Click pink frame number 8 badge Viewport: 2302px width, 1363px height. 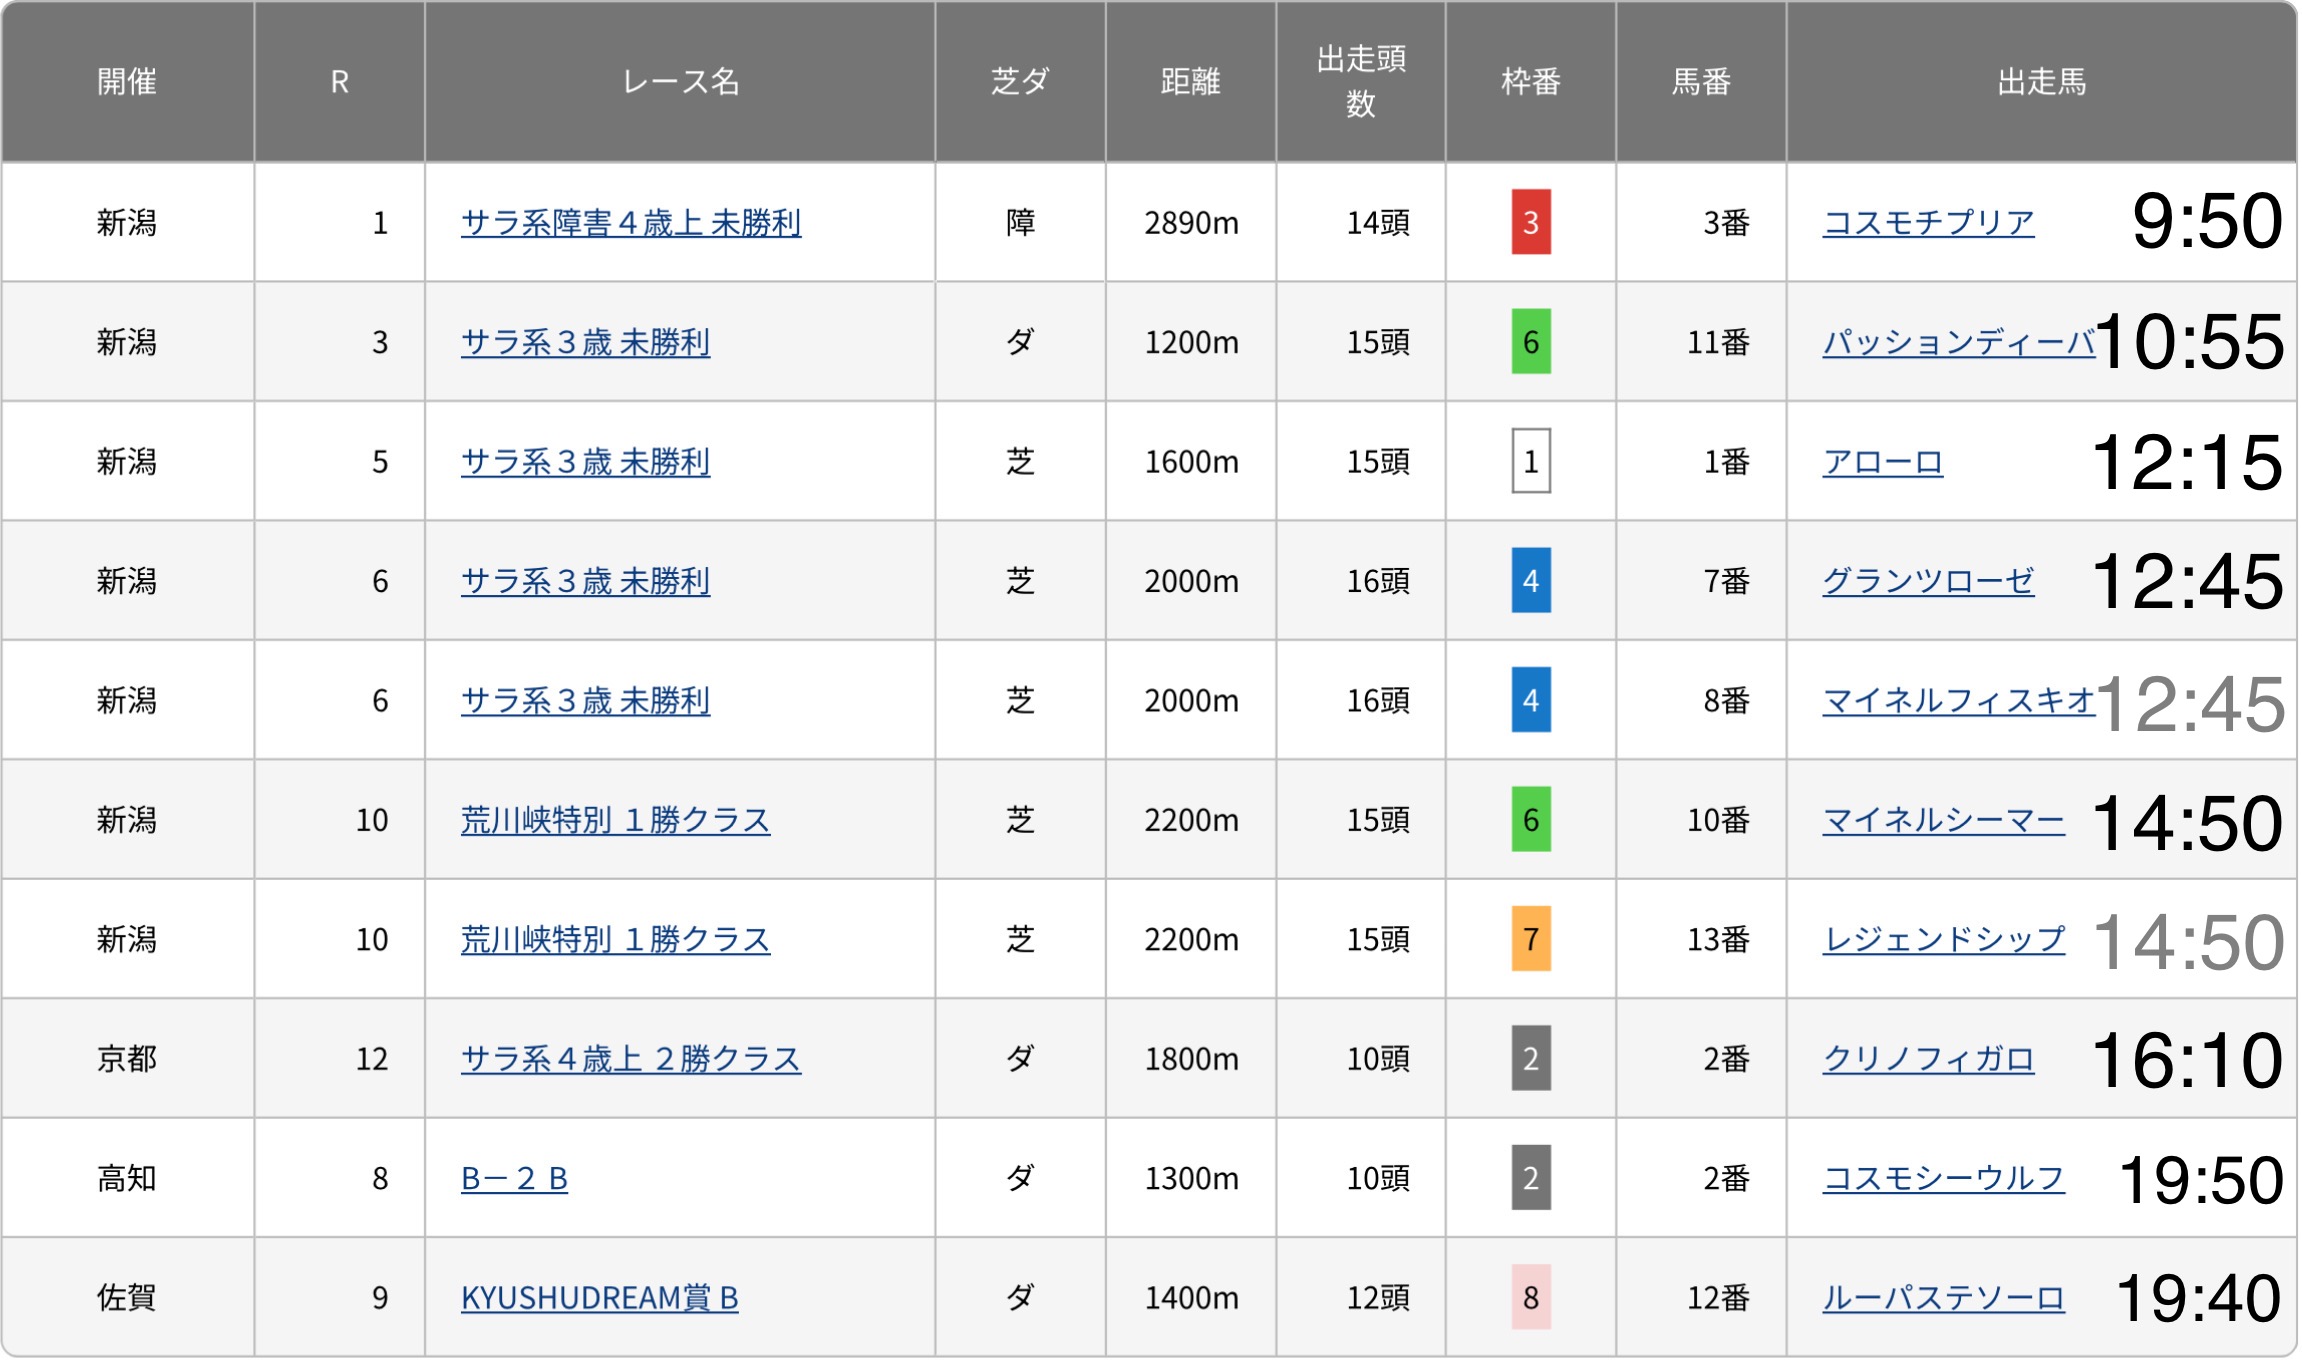[x=1530, y=1297]
